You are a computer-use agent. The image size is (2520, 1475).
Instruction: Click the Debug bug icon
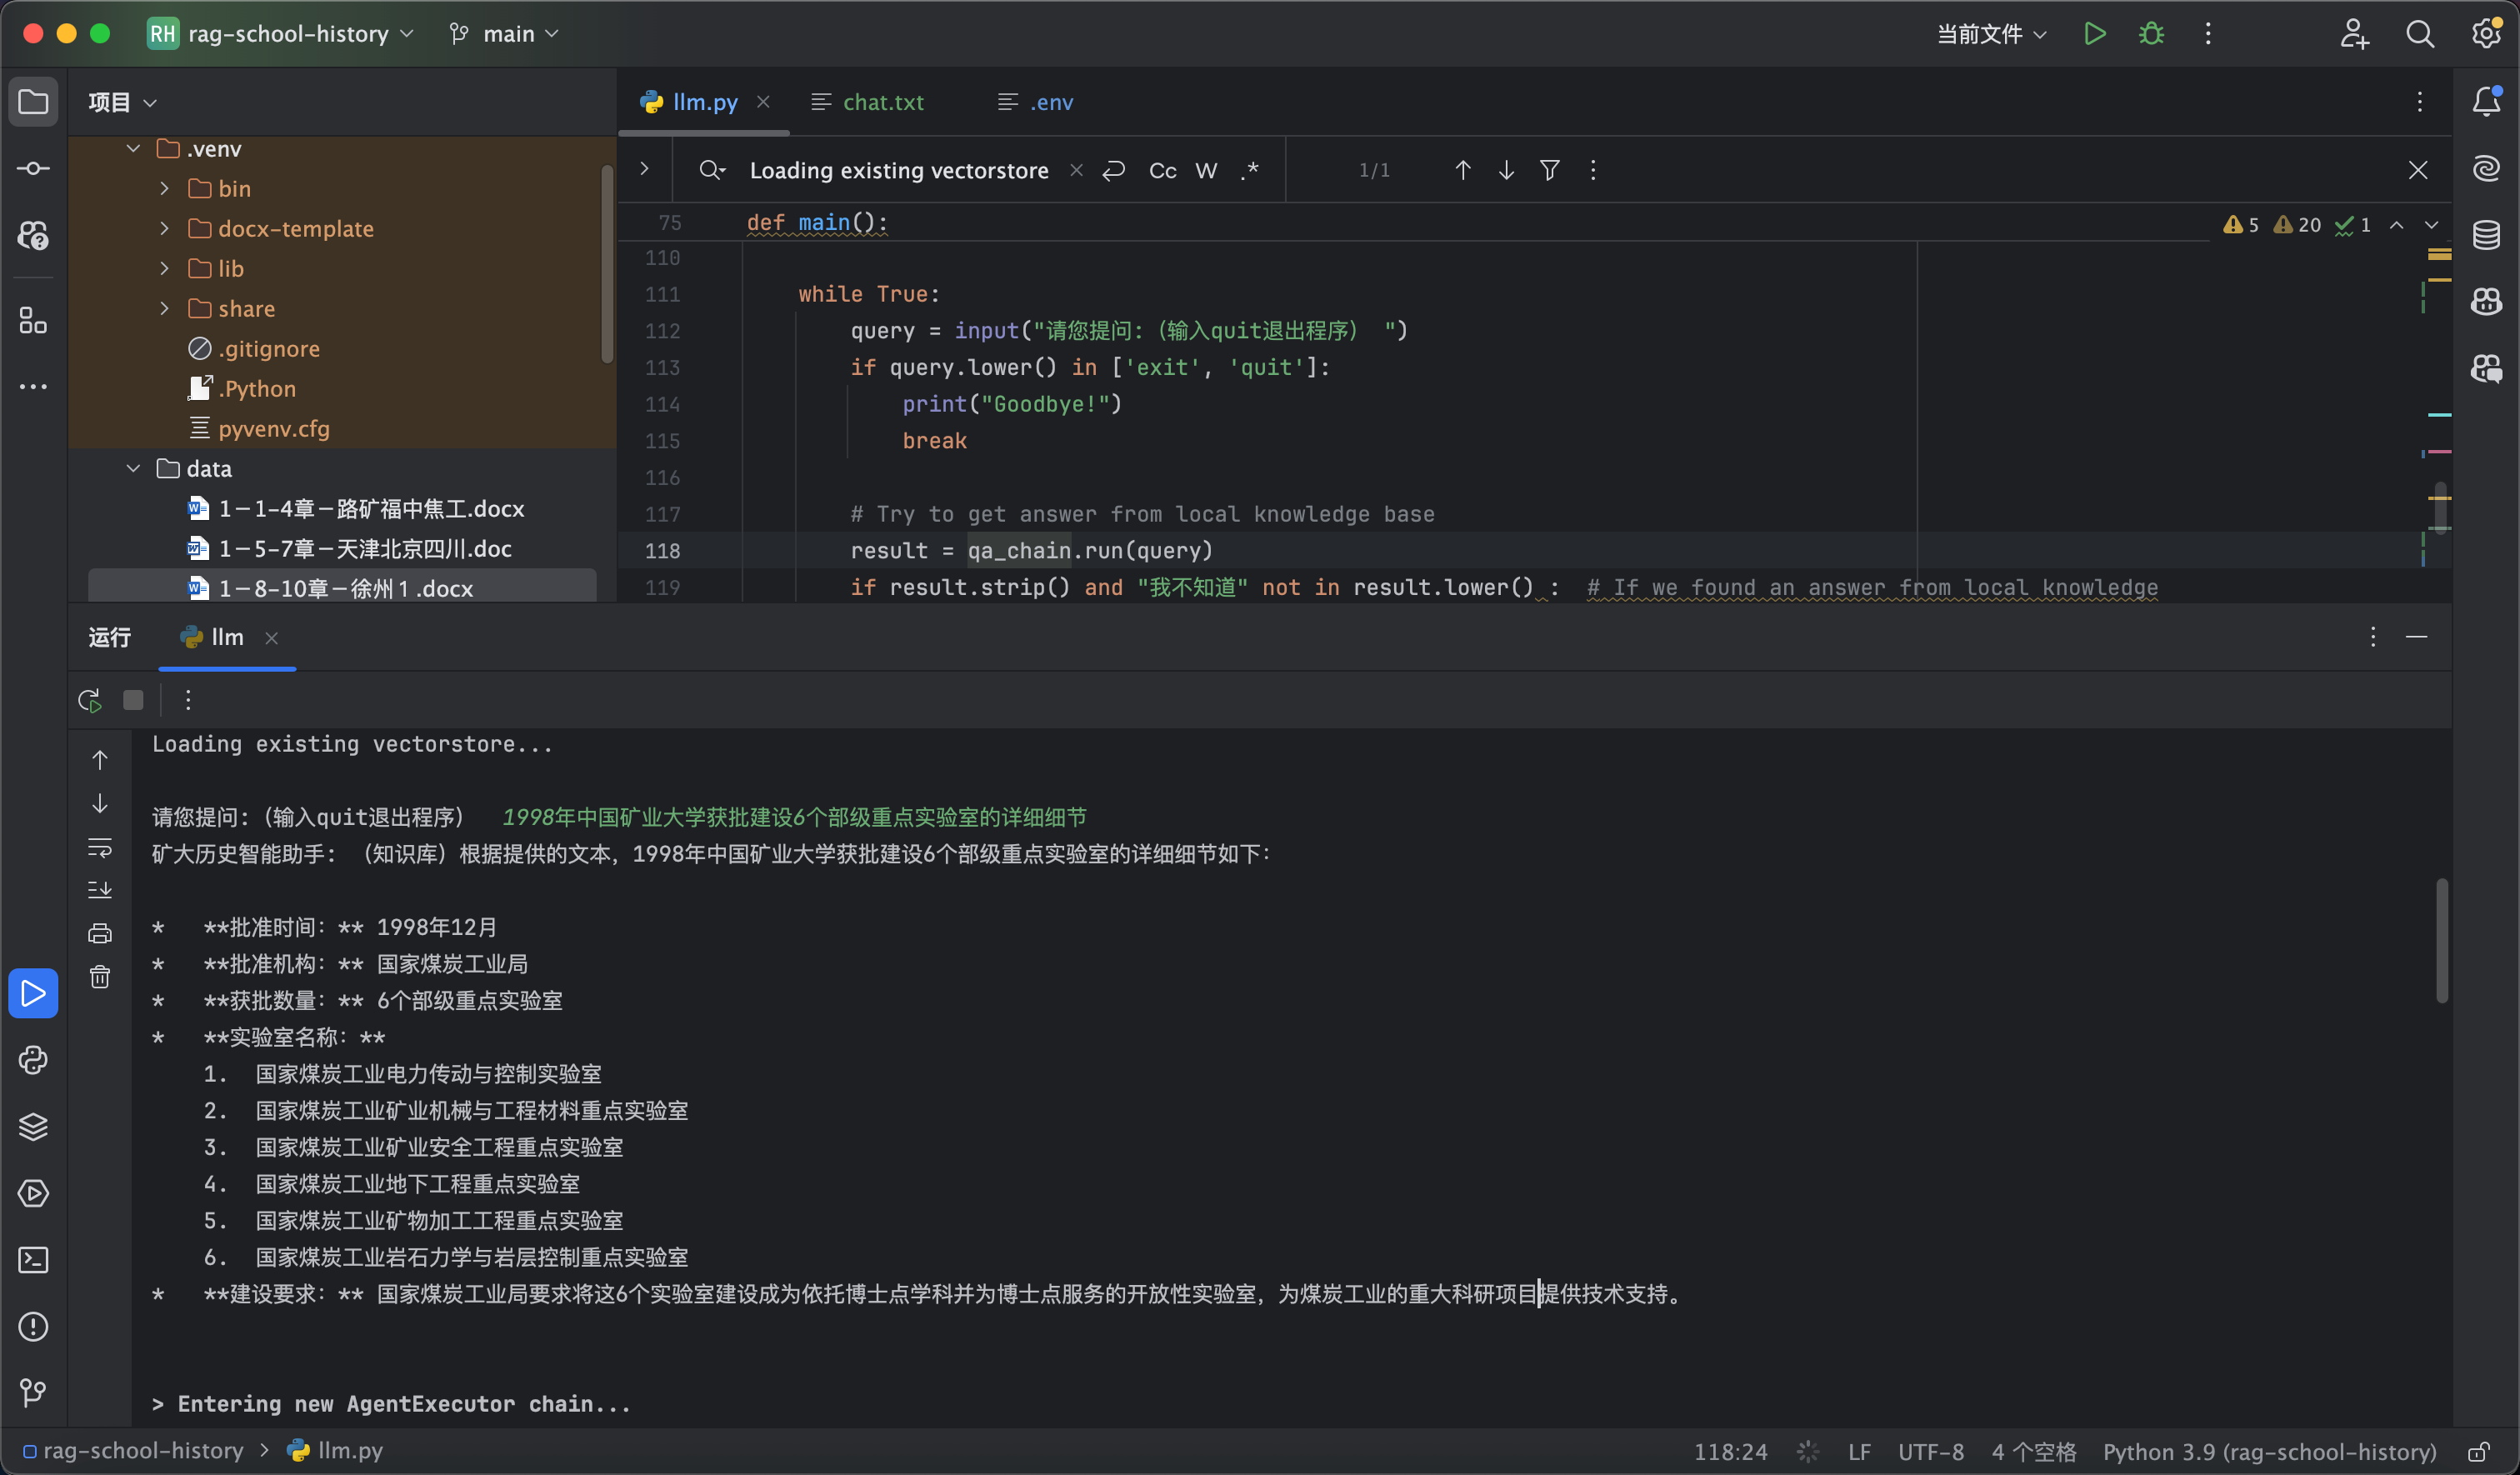pyautogui.click(x=2151, y=34)
